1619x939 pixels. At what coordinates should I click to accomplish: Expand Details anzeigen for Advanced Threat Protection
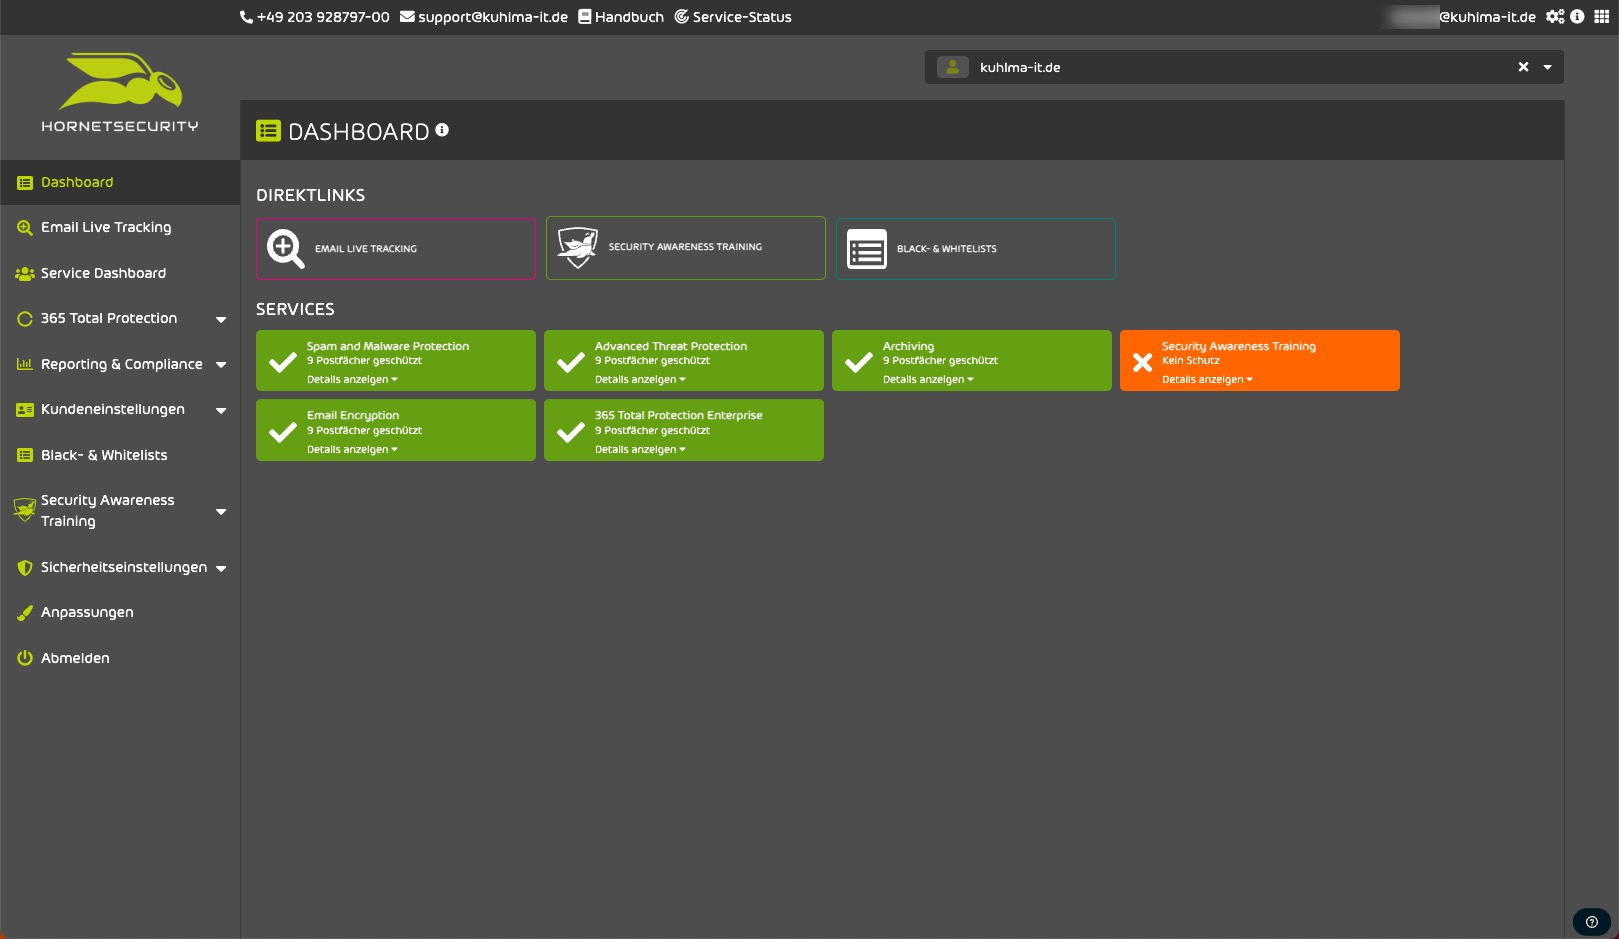[640, 380]
